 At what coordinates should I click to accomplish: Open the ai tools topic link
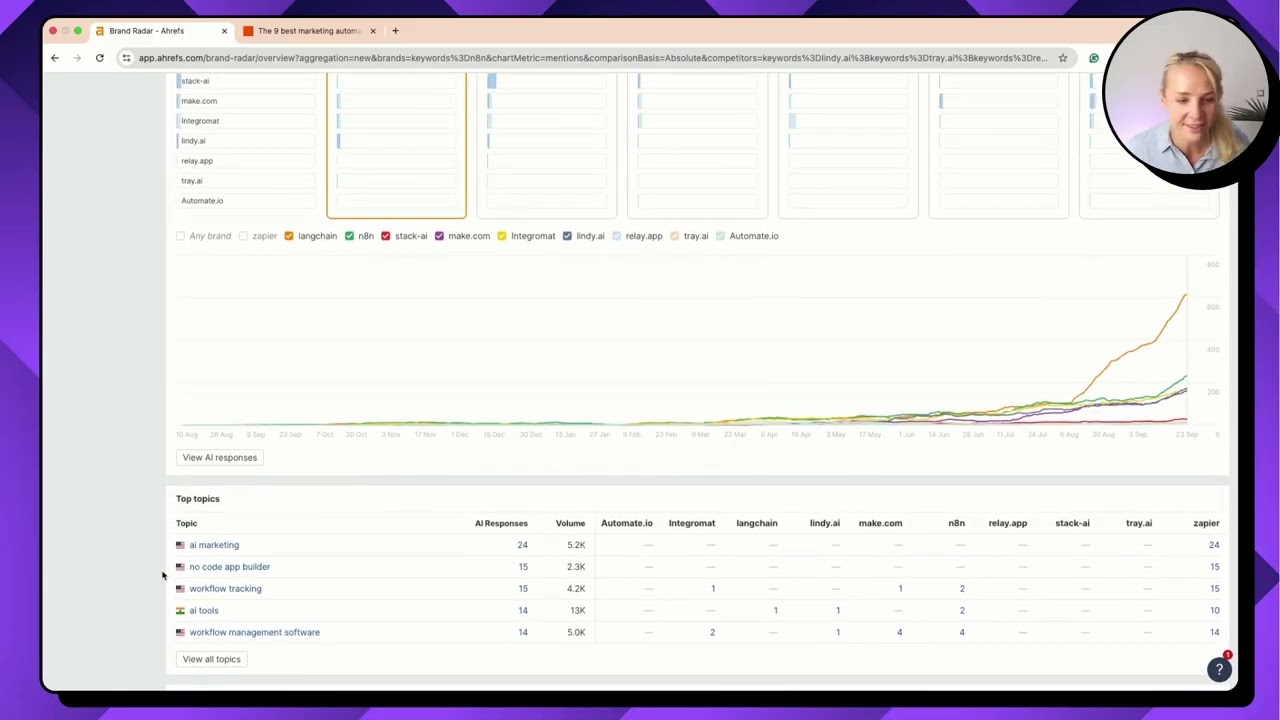[x=203, y=611]
